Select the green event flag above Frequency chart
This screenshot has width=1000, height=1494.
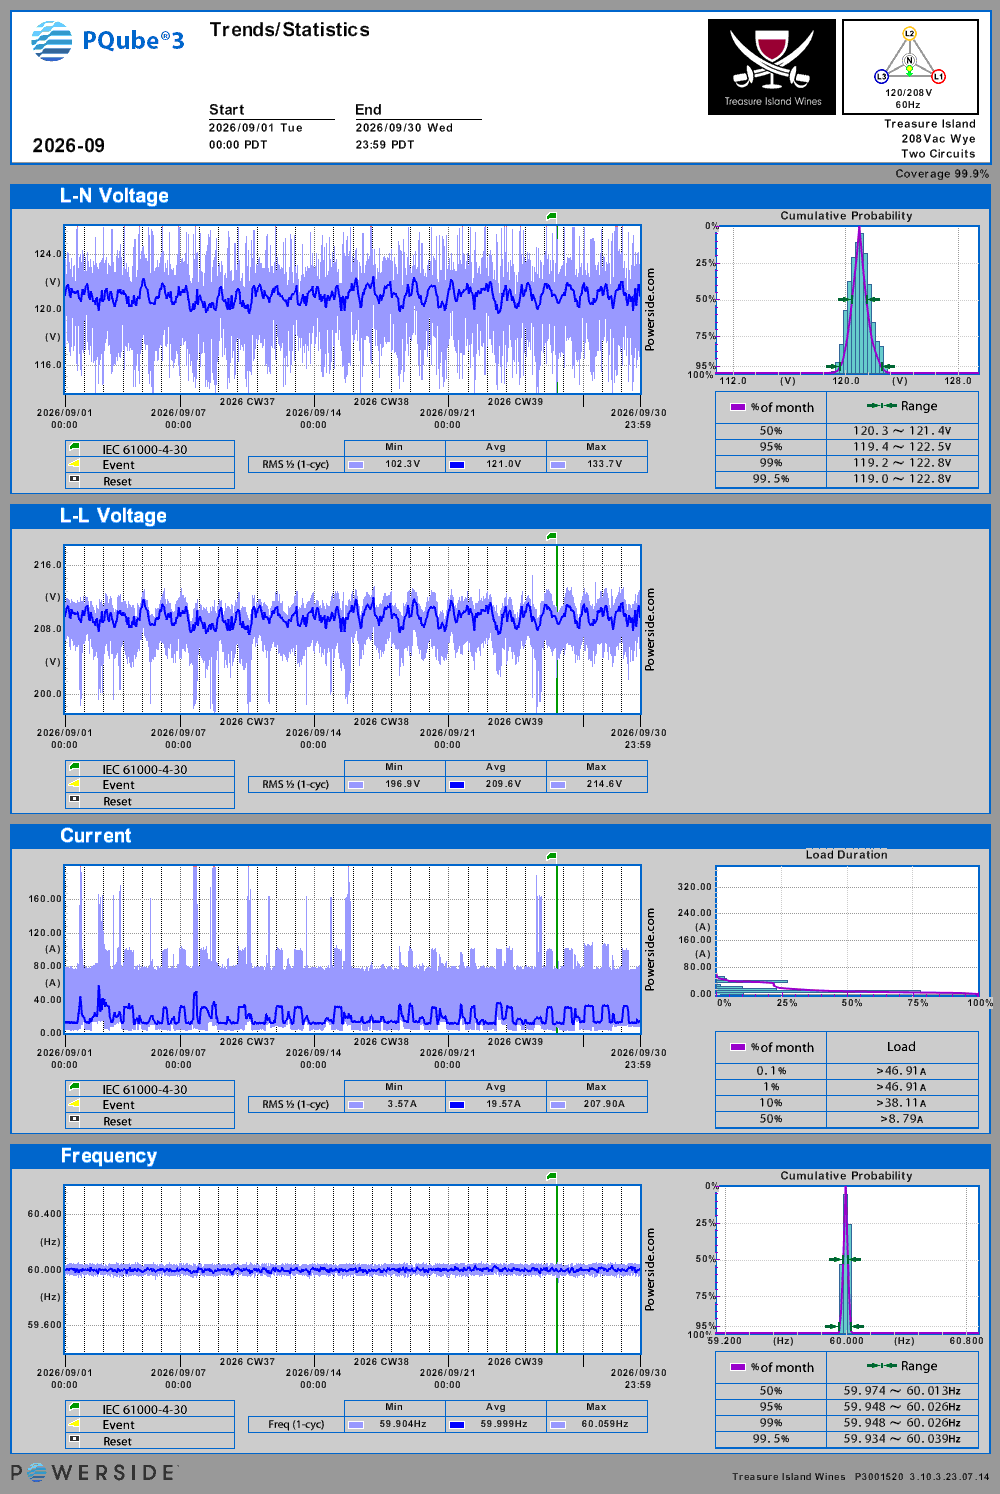(551, 1176)
